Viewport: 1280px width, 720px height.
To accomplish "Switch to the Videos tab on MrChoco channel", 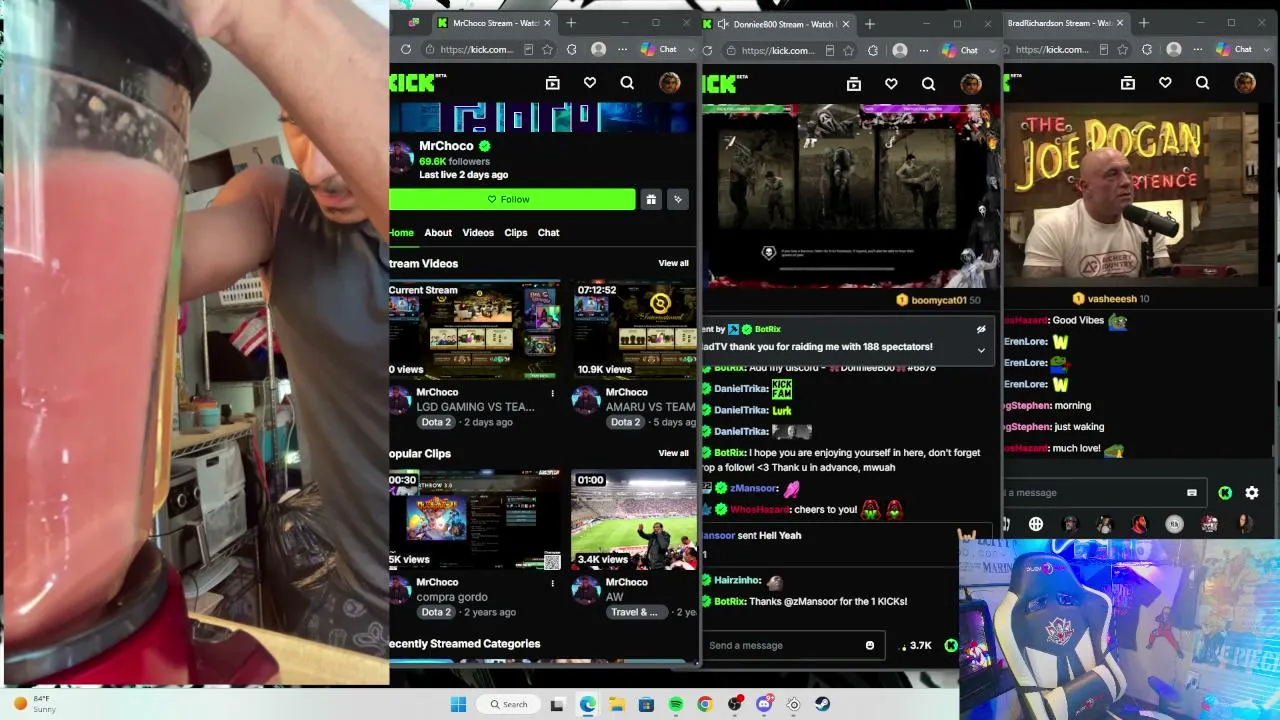I will [x=478, y=232].
